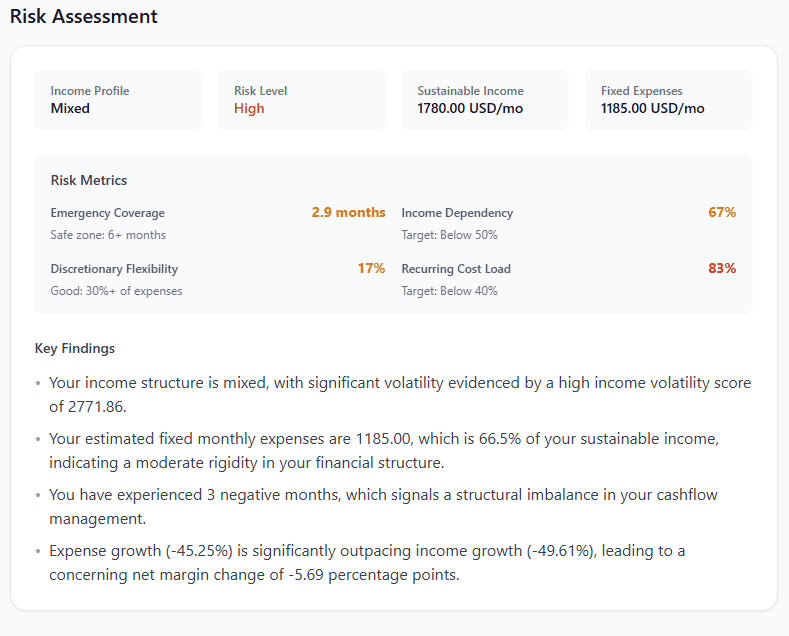Click the 2.9 months coverage value
This screenshot has width=789, height=636.
tap(348, 213)
